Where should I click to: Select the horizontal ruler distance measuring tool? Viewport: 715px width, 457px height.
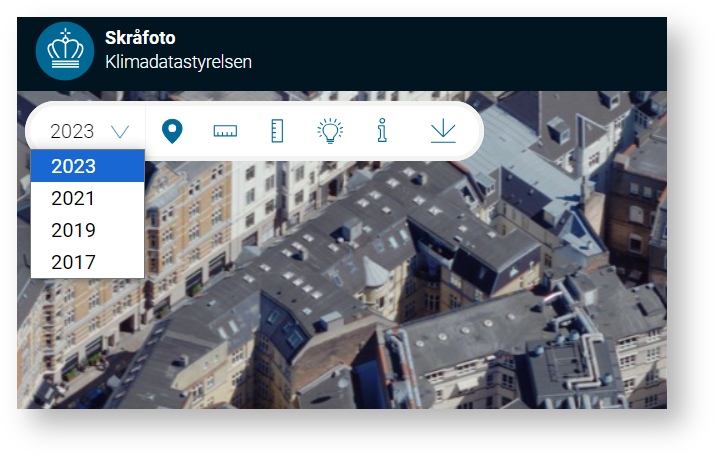click(225, 131)
